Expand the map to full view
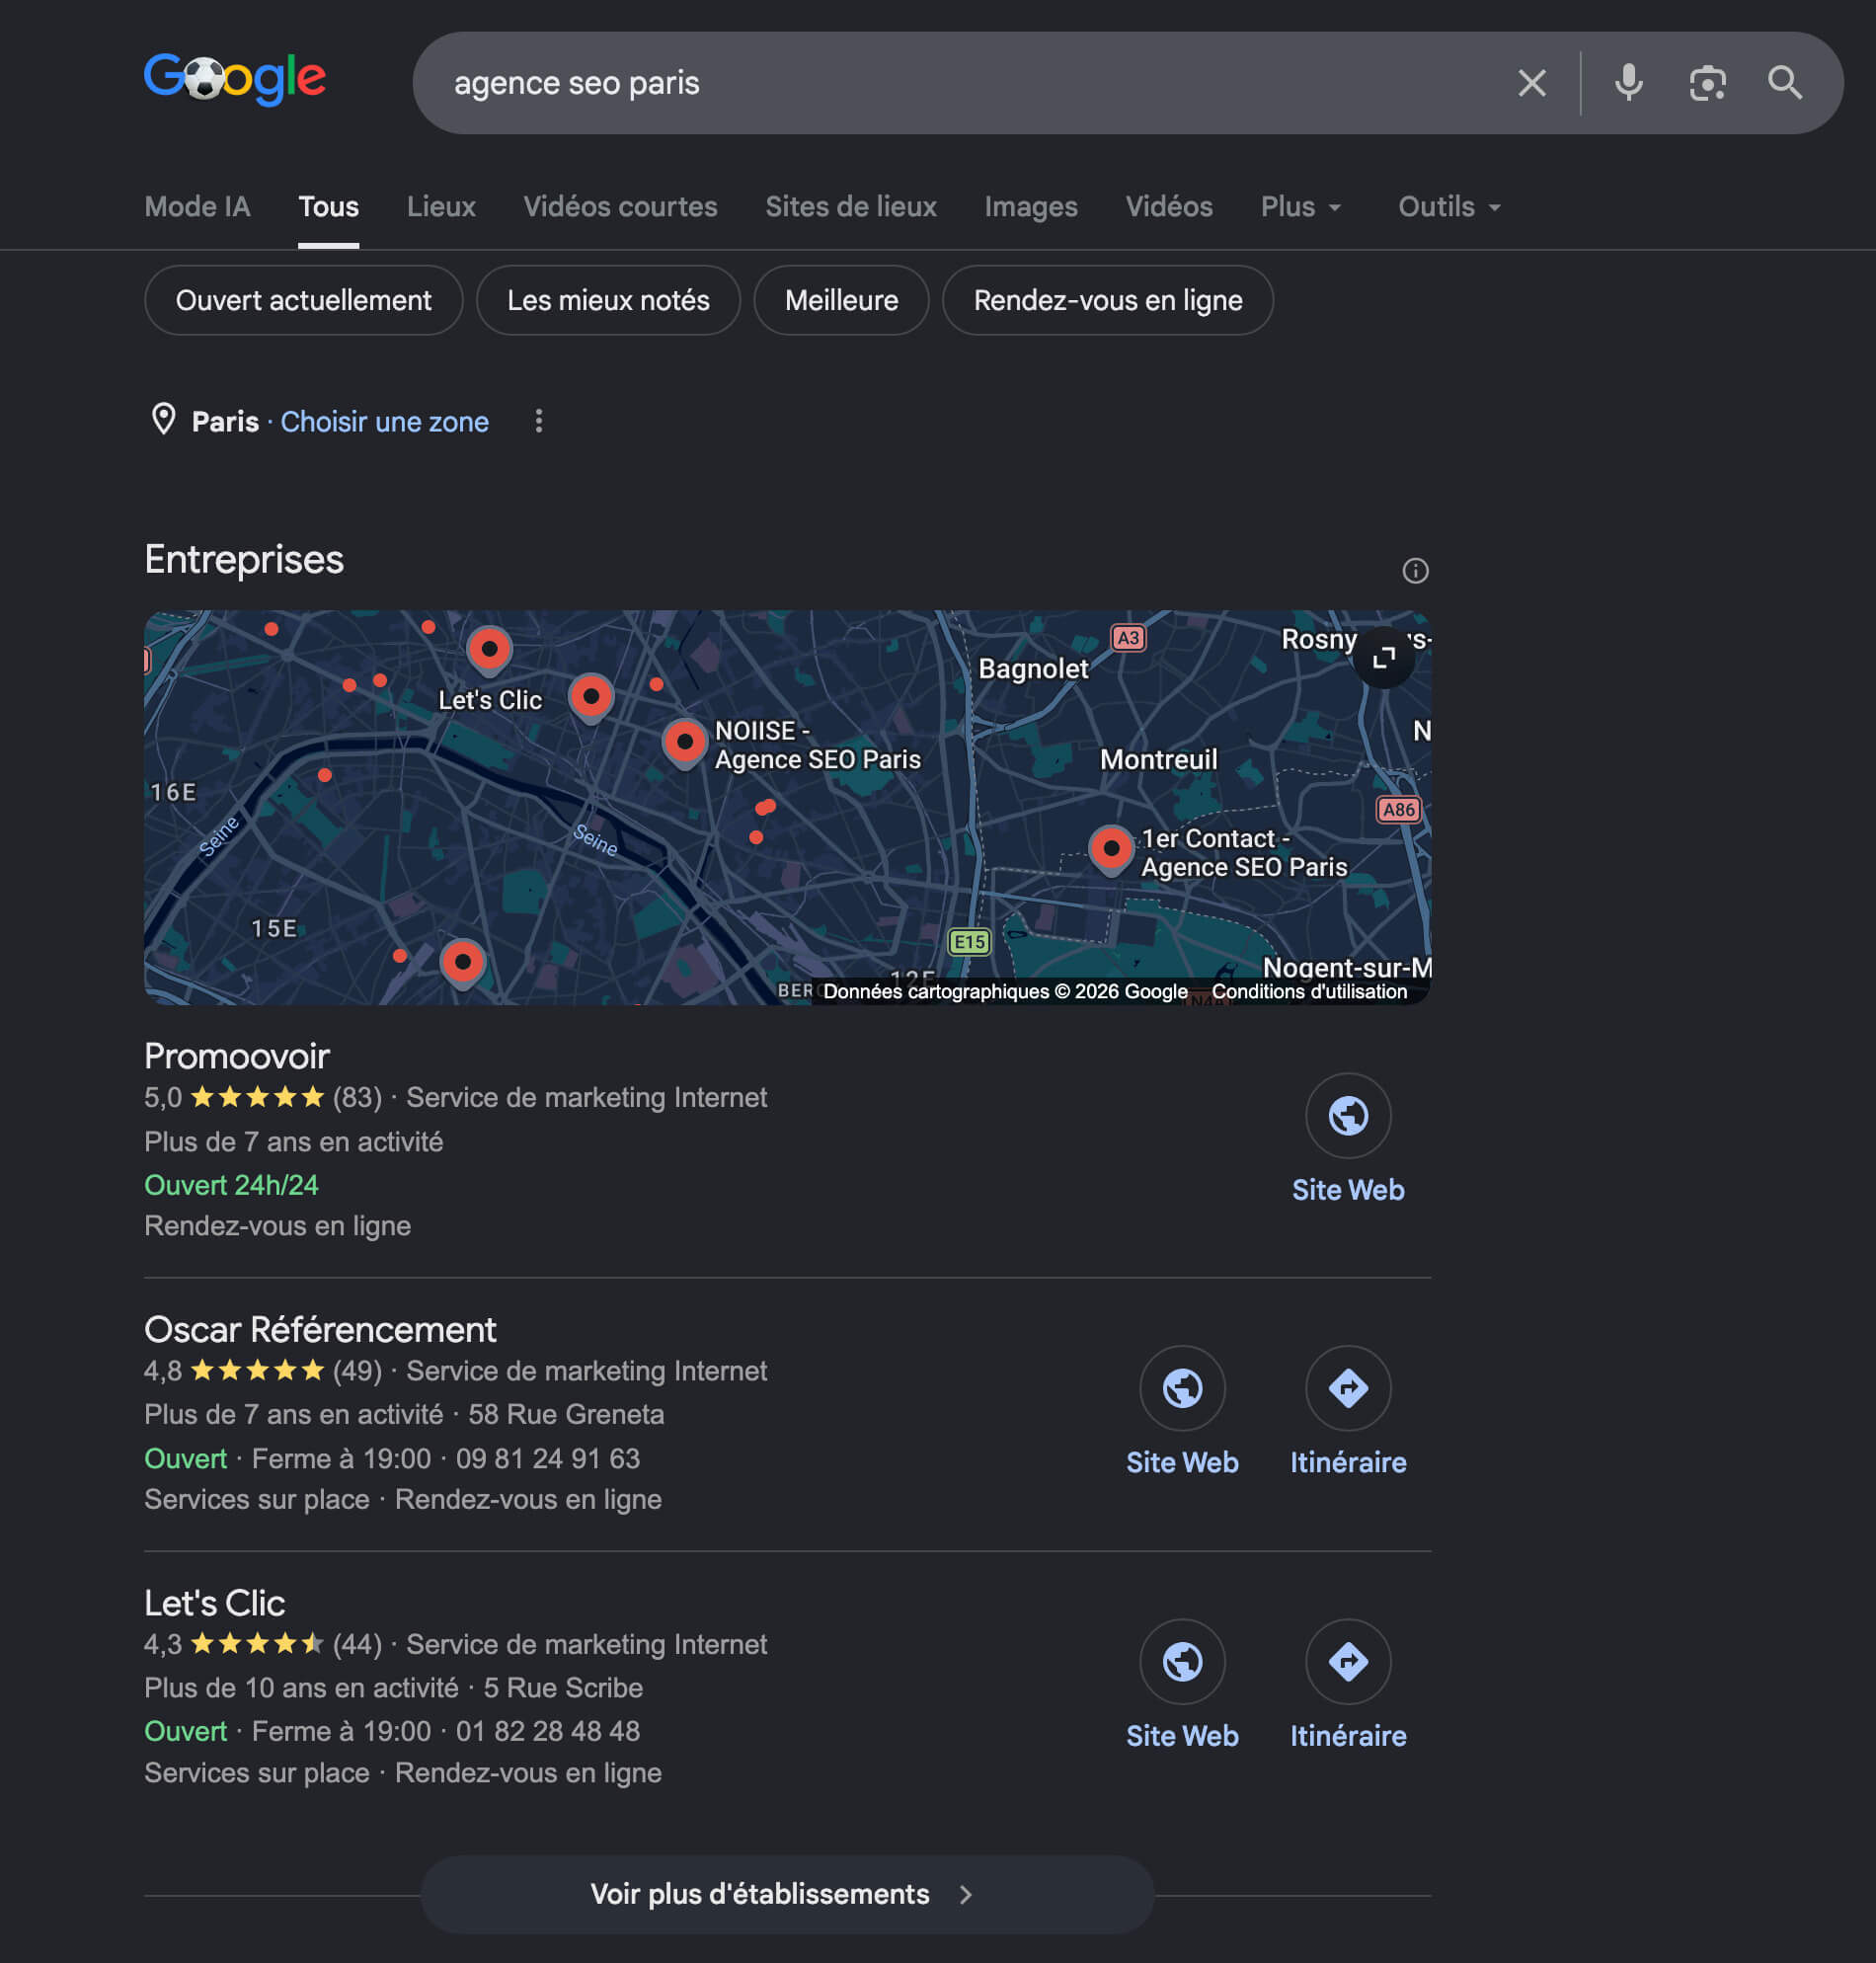Image resolution: width=1876 pixels, height=1963 pixels. [x=1384, y=657]
